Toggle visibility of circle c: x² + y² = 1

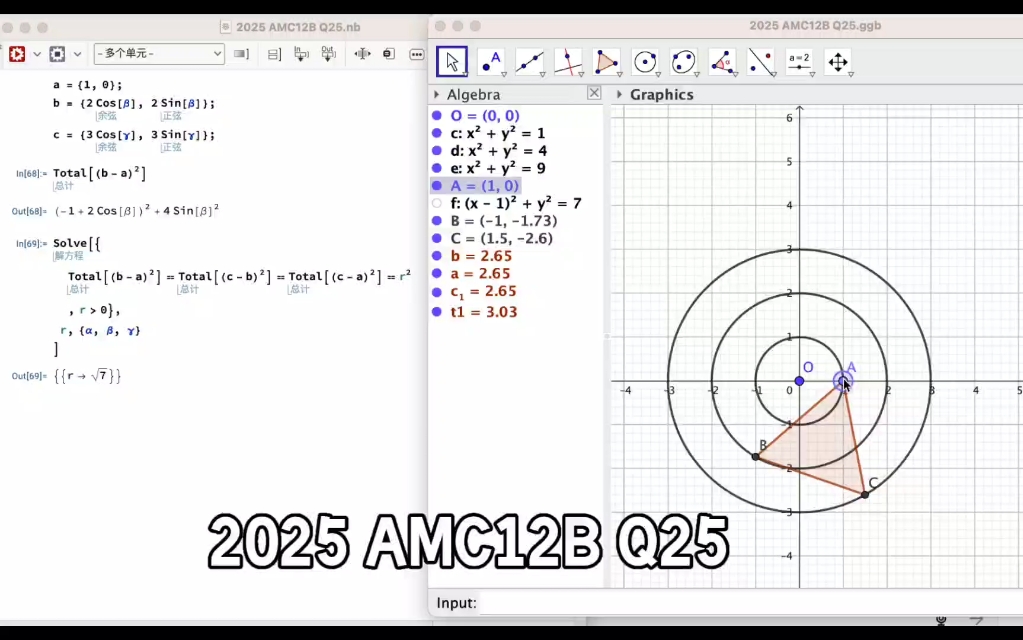point(437,133)
